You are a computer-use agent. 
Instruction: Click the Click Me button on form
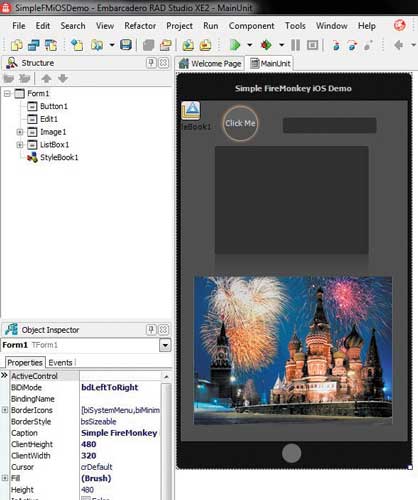click(240, 123)
